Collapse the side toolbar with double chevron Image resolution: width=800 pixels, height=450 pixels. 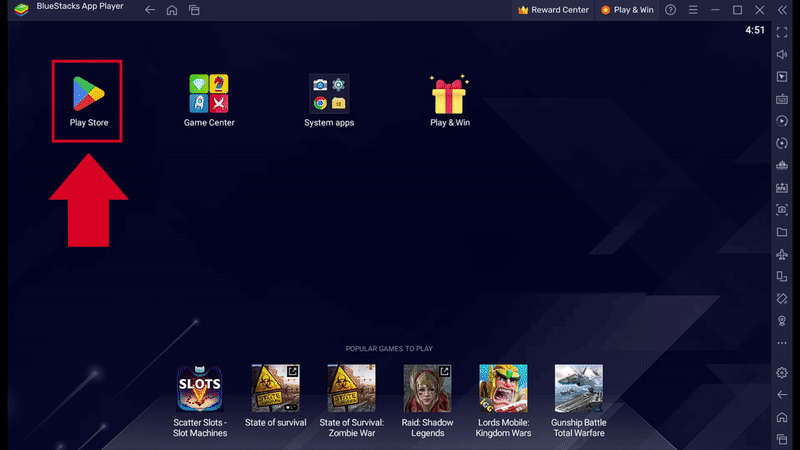(x=782, y=10)
